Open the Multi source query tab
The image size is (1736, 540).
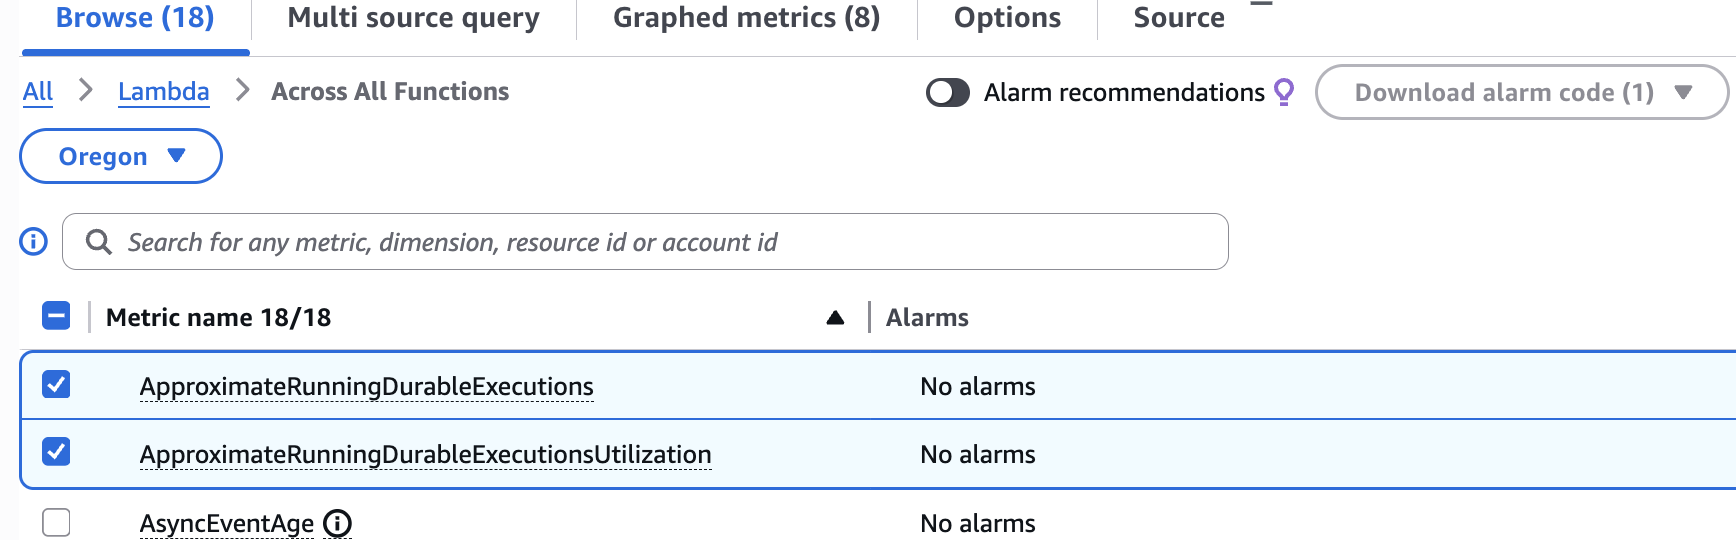(x=413, y=18)
